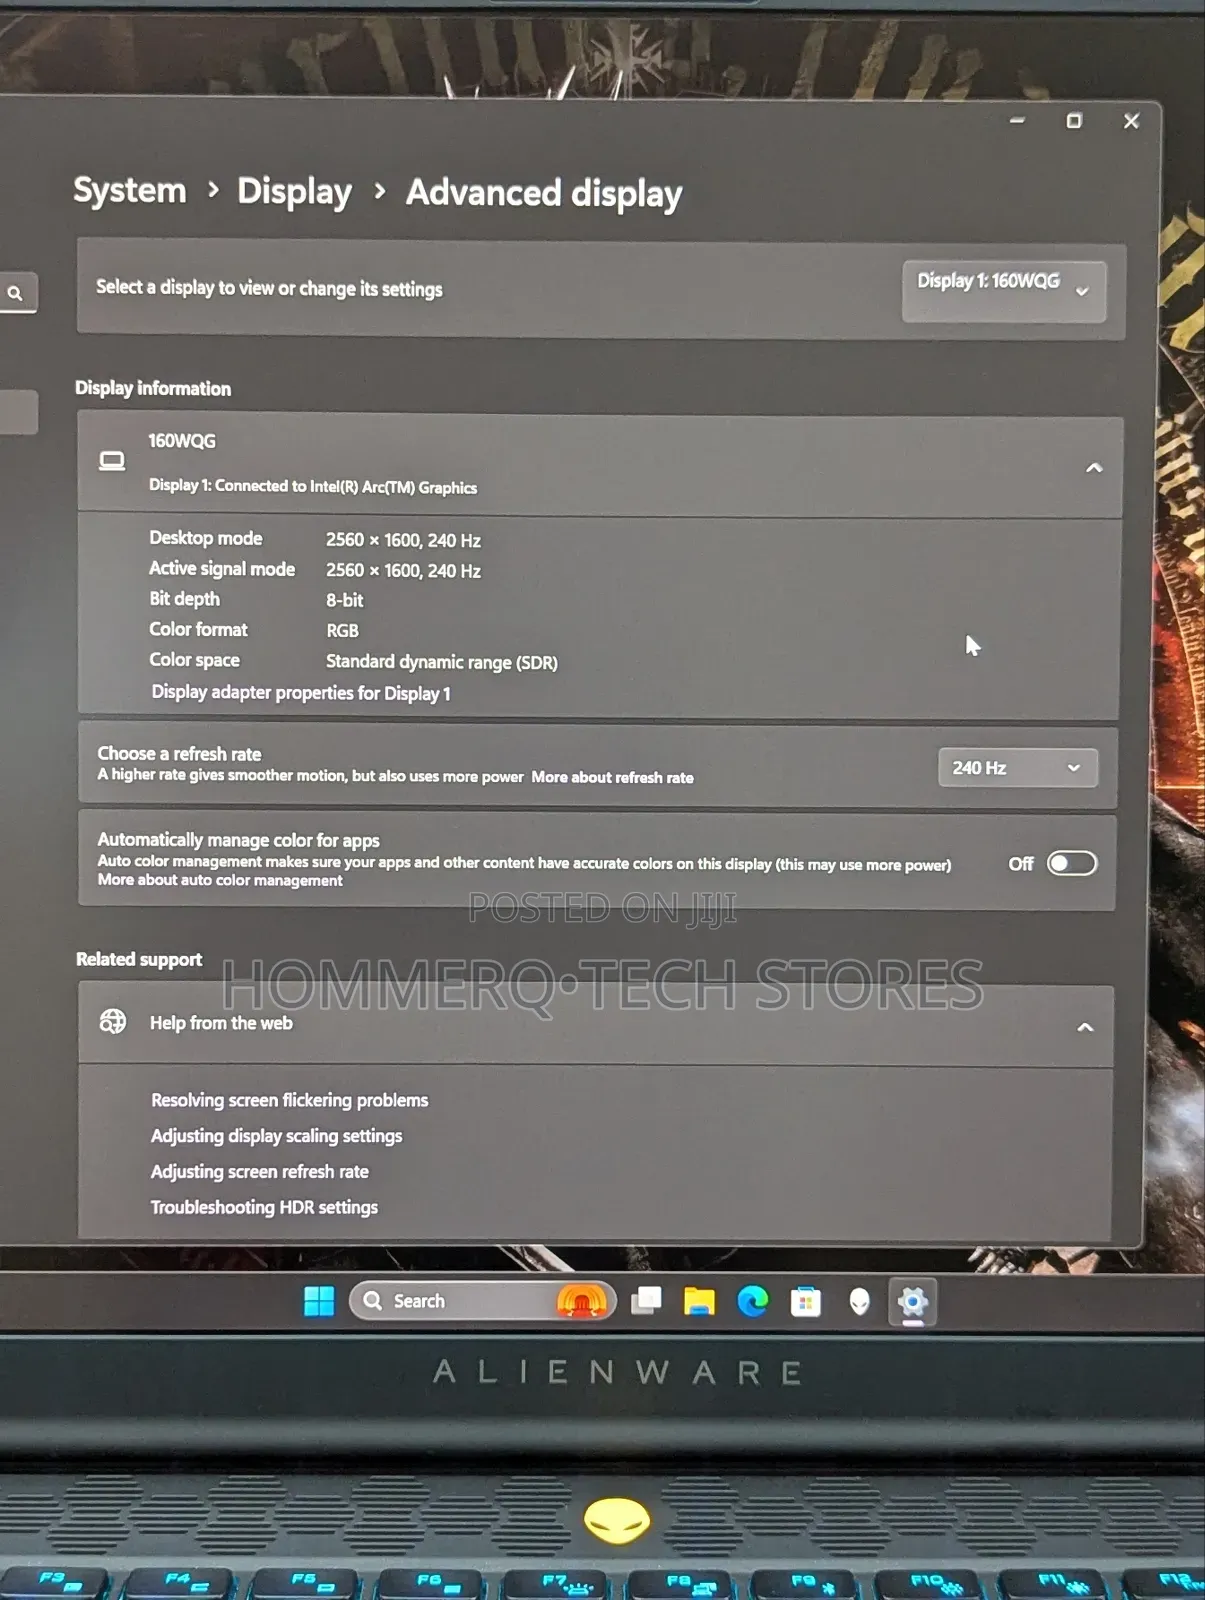Click the taskbar Search box
Image resolution: width=1205 pixels, height=1600 pixels.
482,1301
